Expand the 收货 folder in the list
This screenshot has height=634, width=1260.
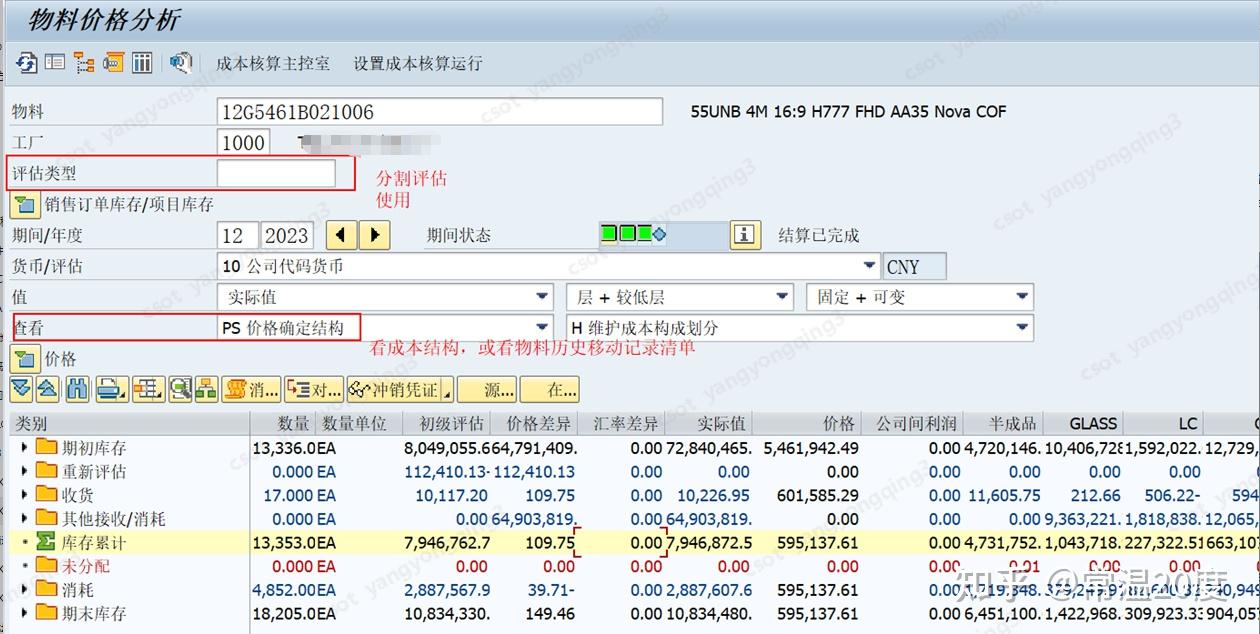point(24,495)
